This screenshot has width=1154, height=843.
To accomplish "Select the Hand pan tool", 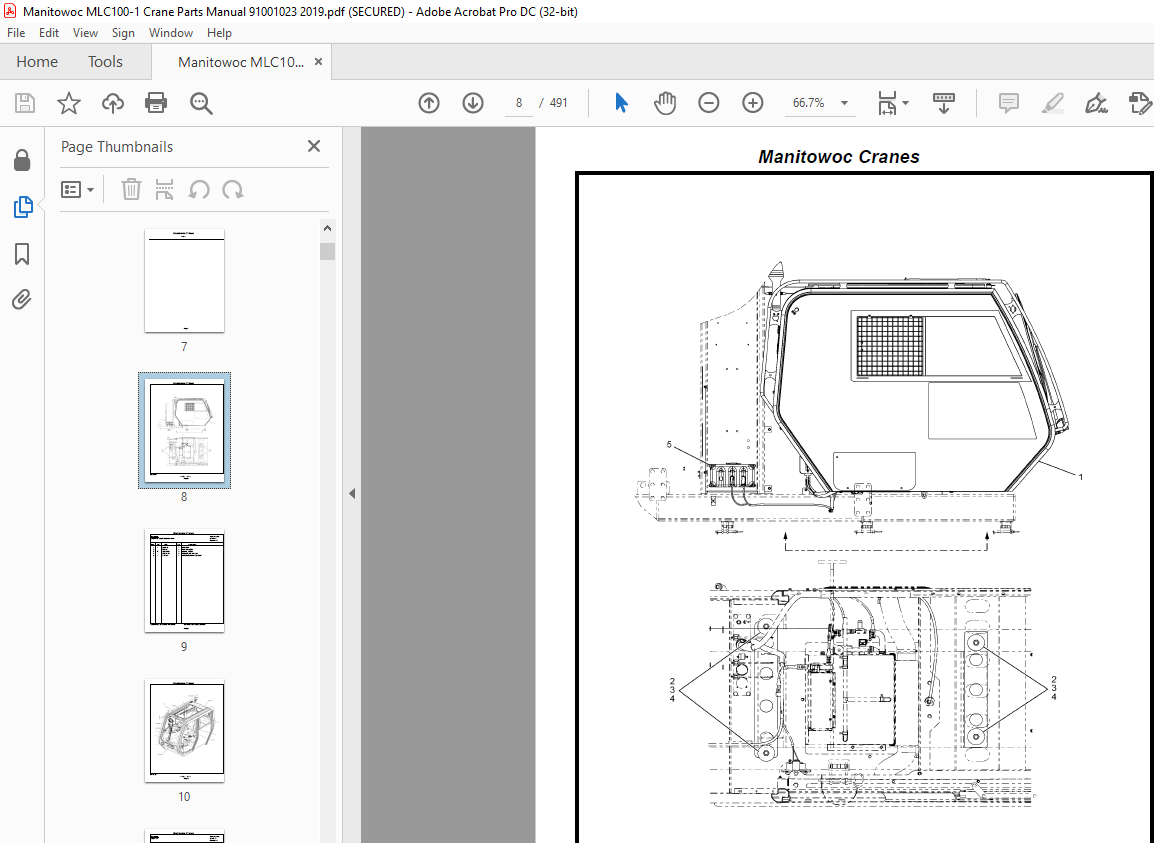I will (665, 103).
